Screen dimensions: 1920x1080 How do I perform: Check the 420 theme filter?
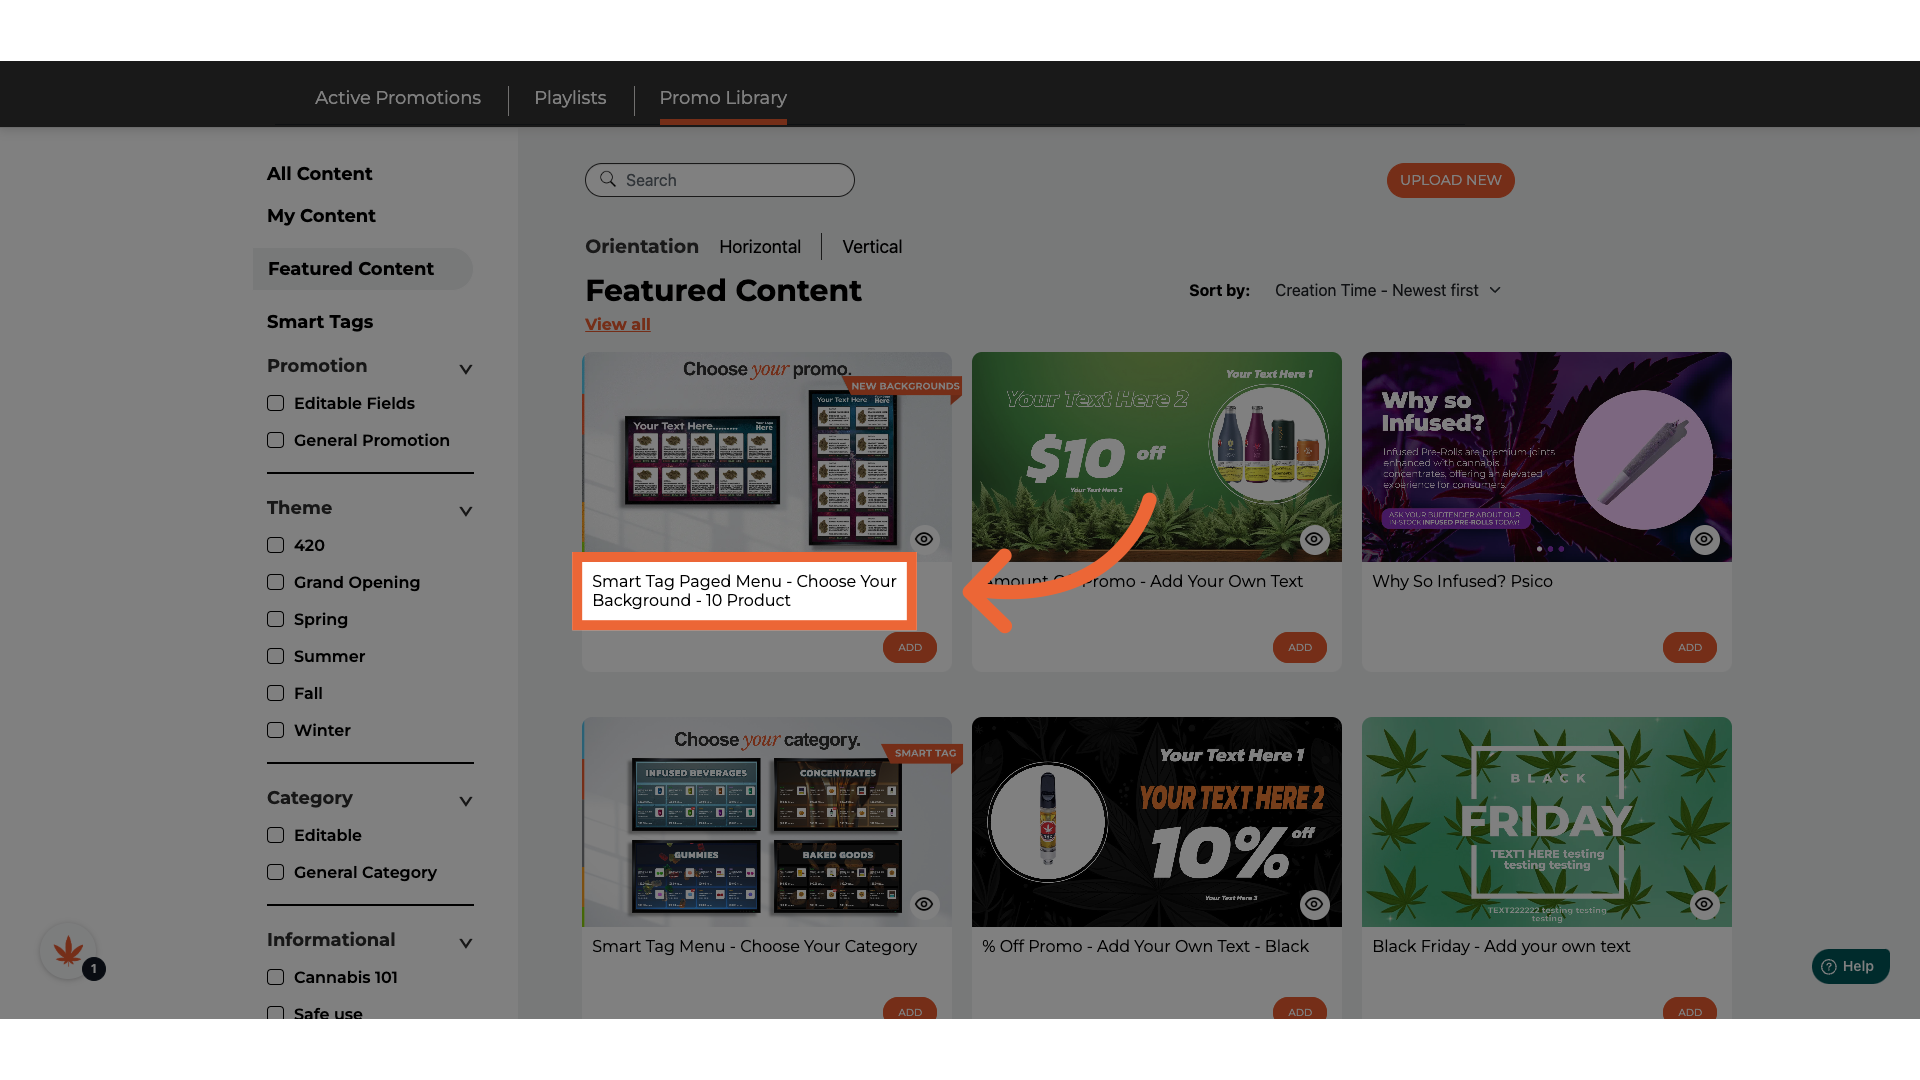coord(276,545)
